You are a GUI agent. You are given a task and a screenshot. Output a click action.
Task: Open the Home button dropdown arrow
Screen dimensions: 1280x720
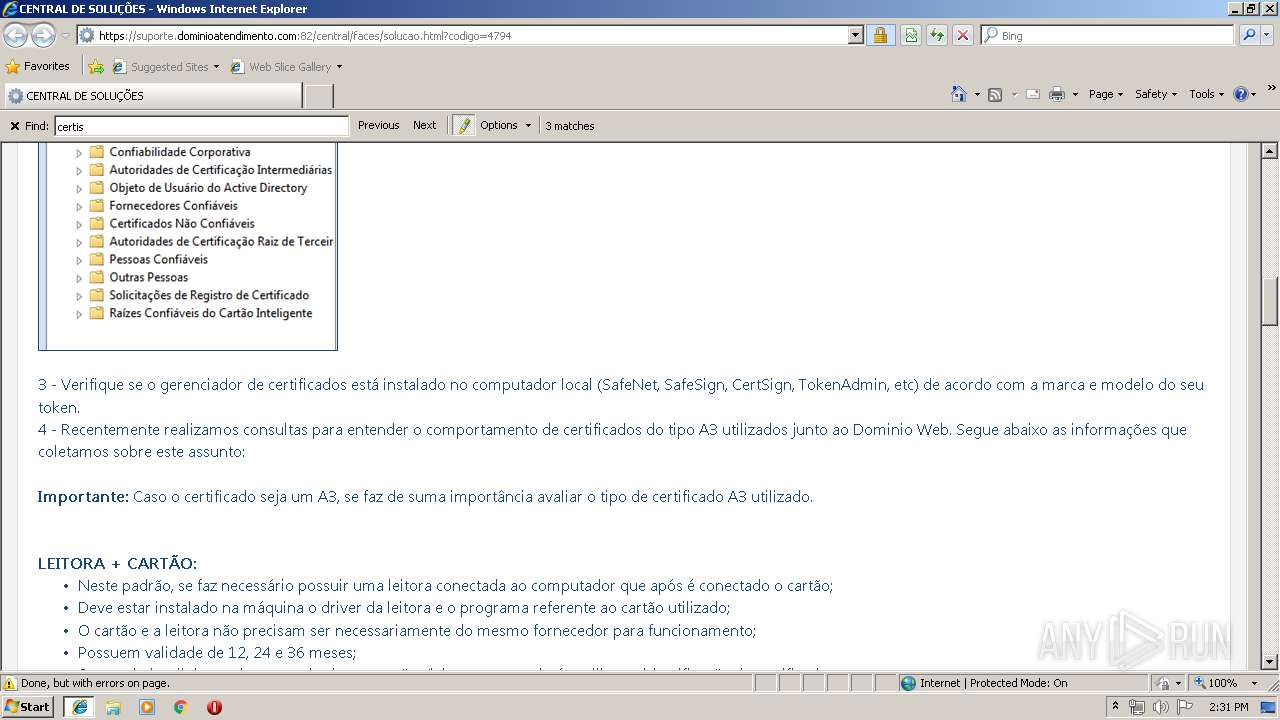977,95
